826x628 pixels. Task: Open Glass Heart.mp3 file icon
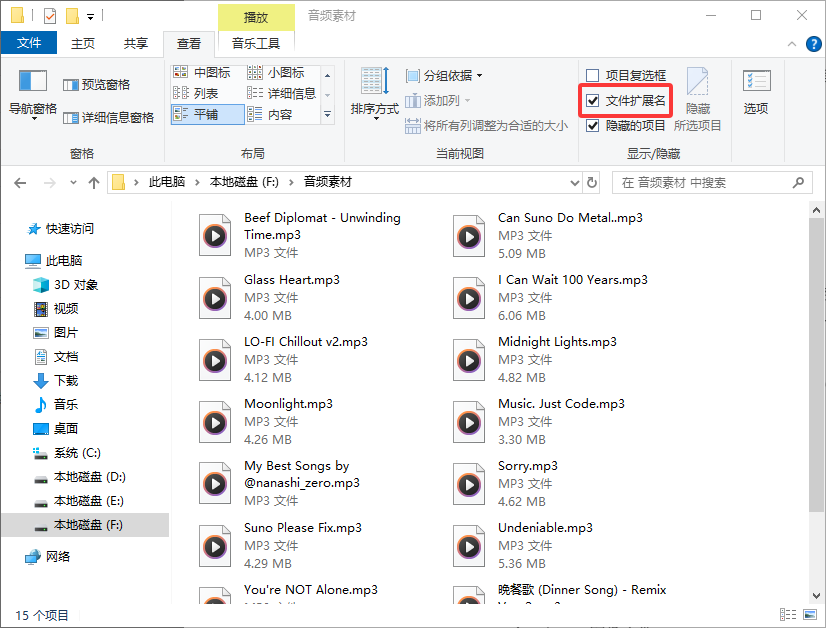[x=215, y=298]
